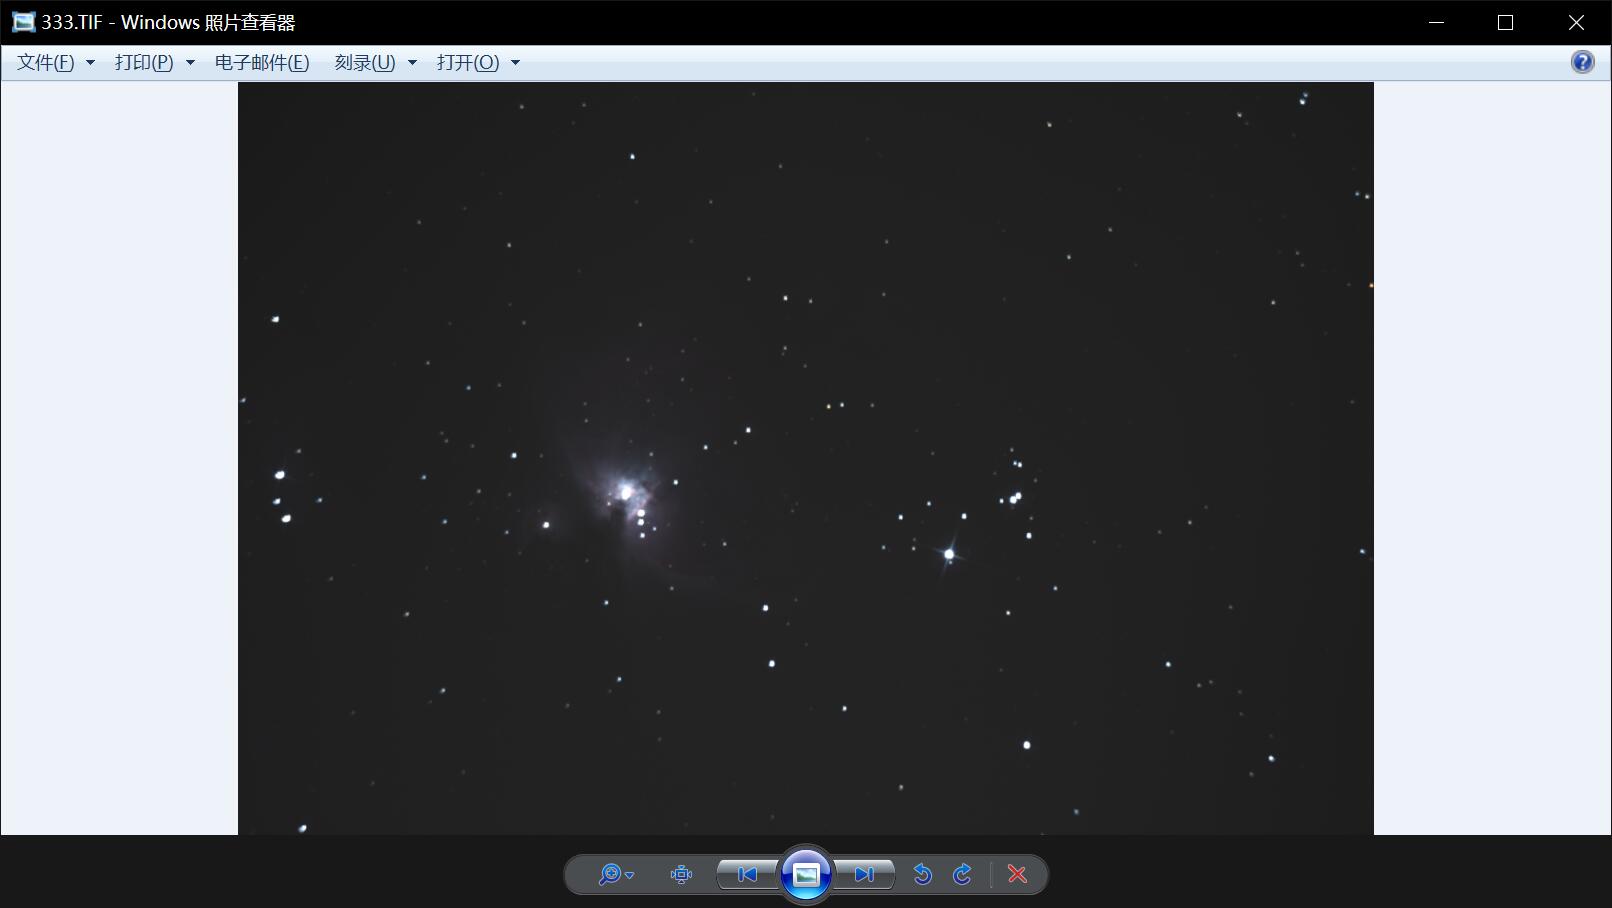
Task: Open the 打开(O) menu
Action: tap(468, 62)
